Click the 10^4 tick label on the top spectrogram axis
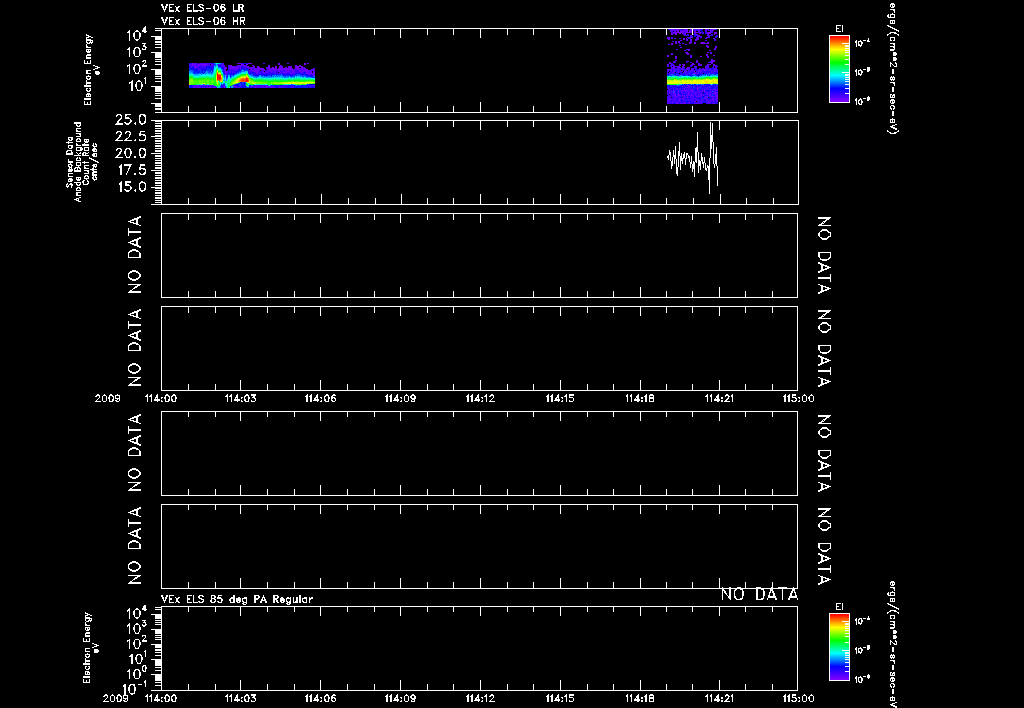1024x708 pixels. [136, 34]
